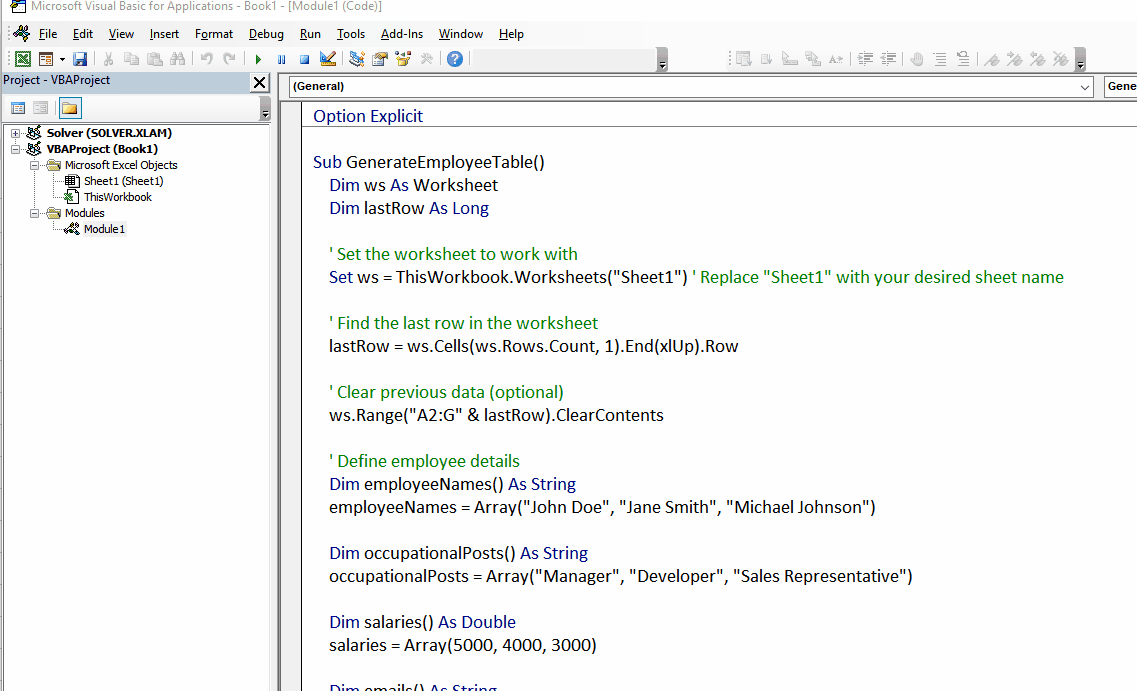The image size is (1137, 691).
Task: Open the Window menu
Action: tap(460, 34)
